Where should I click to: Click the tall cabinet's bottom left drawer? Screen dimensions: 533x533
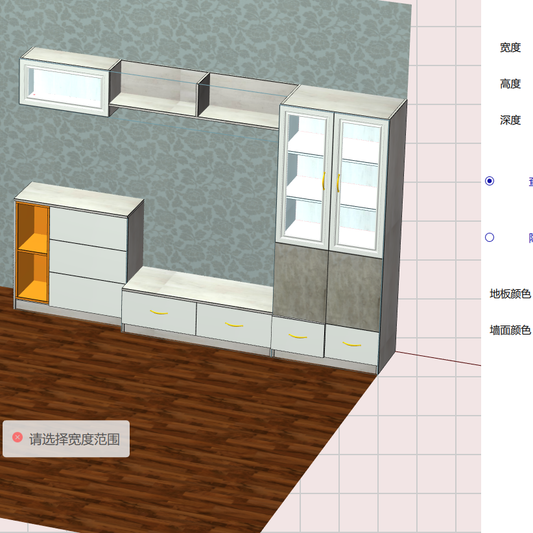tap(298, 337)
